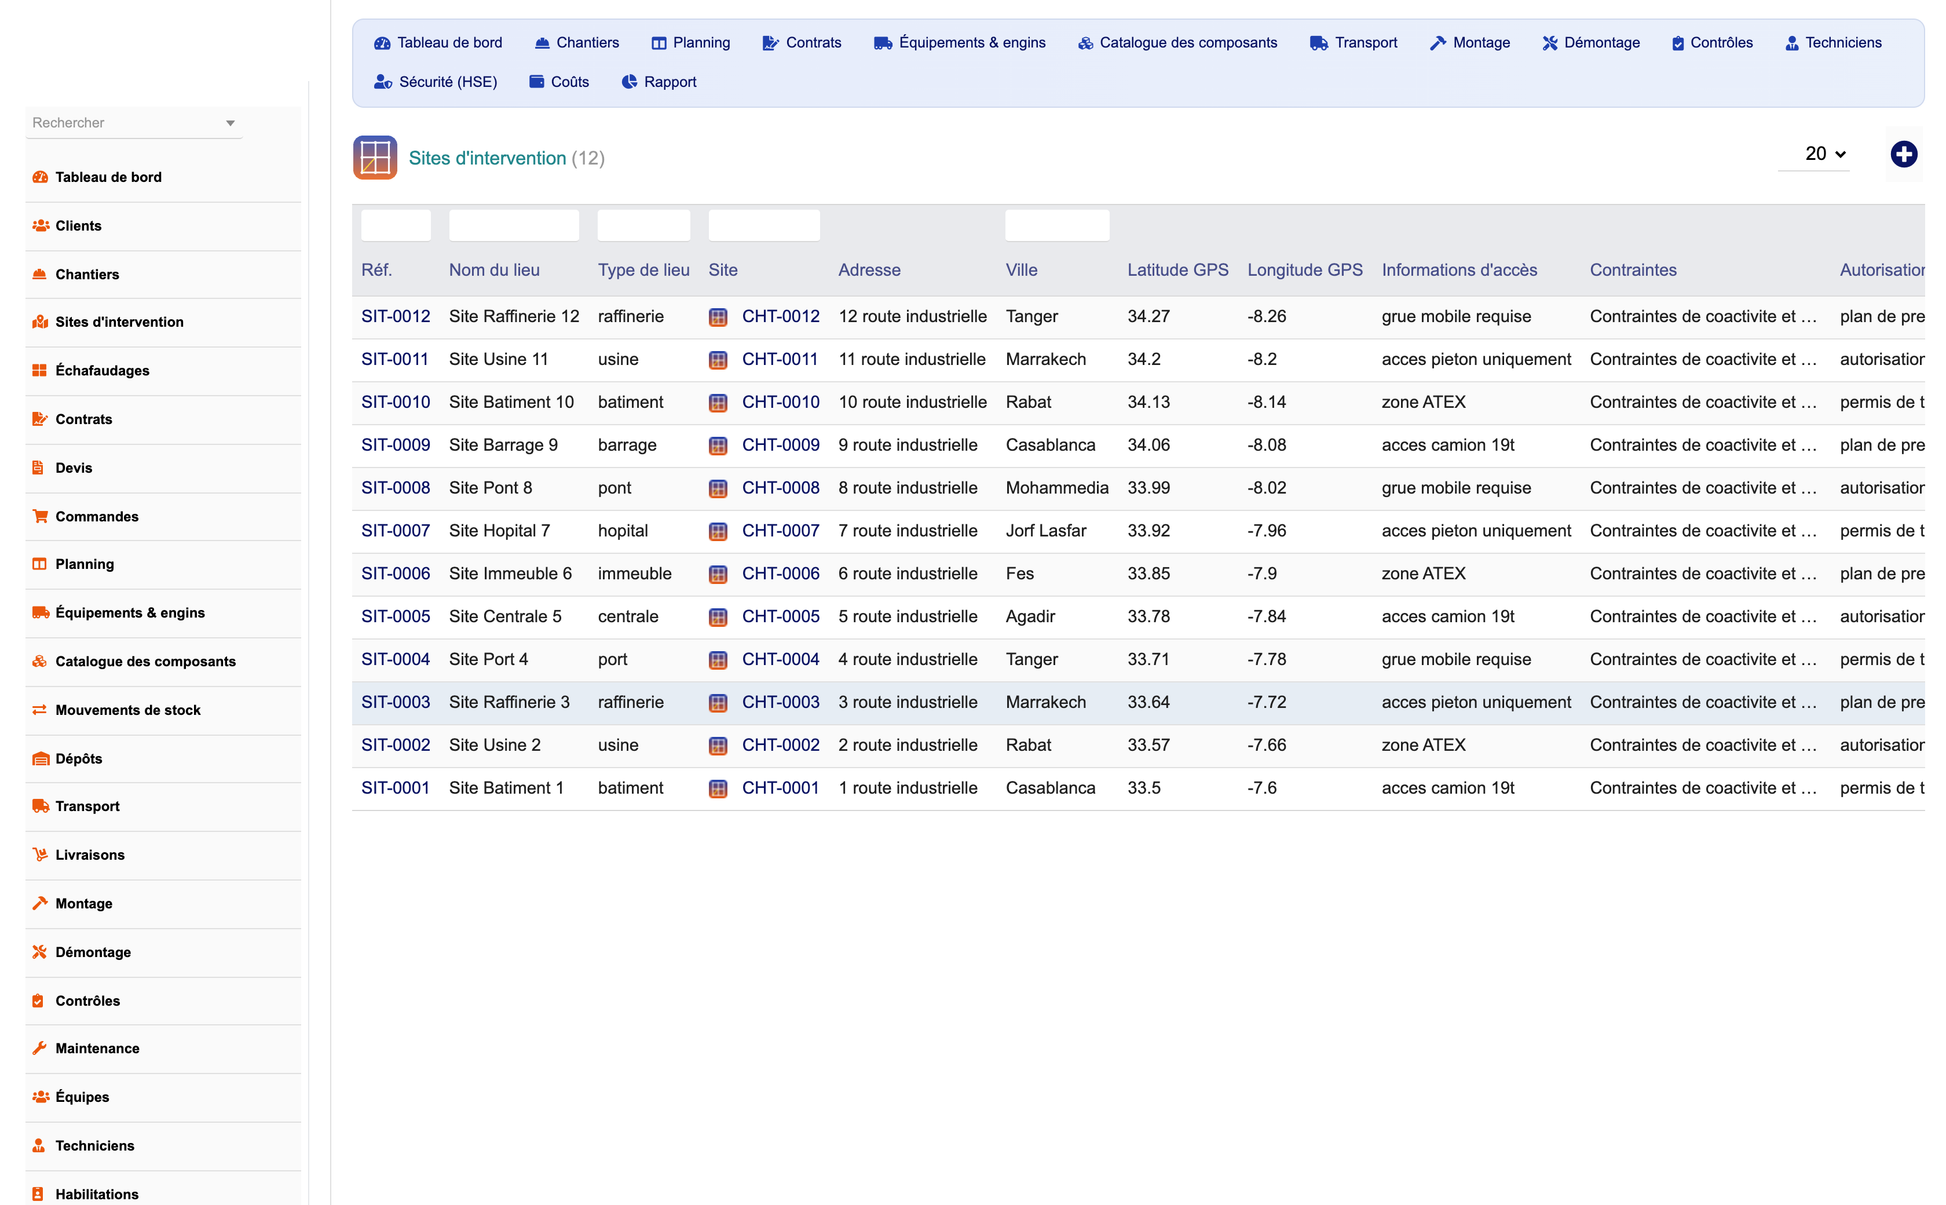Viewport: 1946px width, 1205px height.
Task: Go to Planning in the sidebar
Action: (x=85, y=564)
